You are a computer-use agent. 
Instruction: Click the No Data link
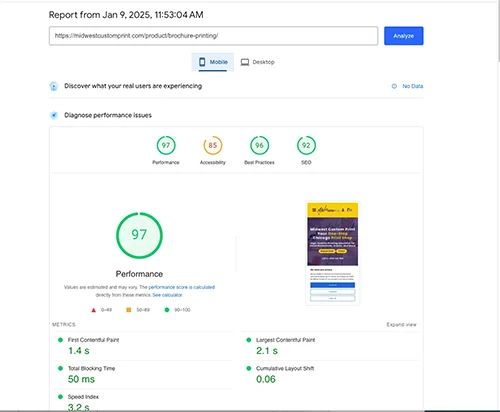pos(413,86)
